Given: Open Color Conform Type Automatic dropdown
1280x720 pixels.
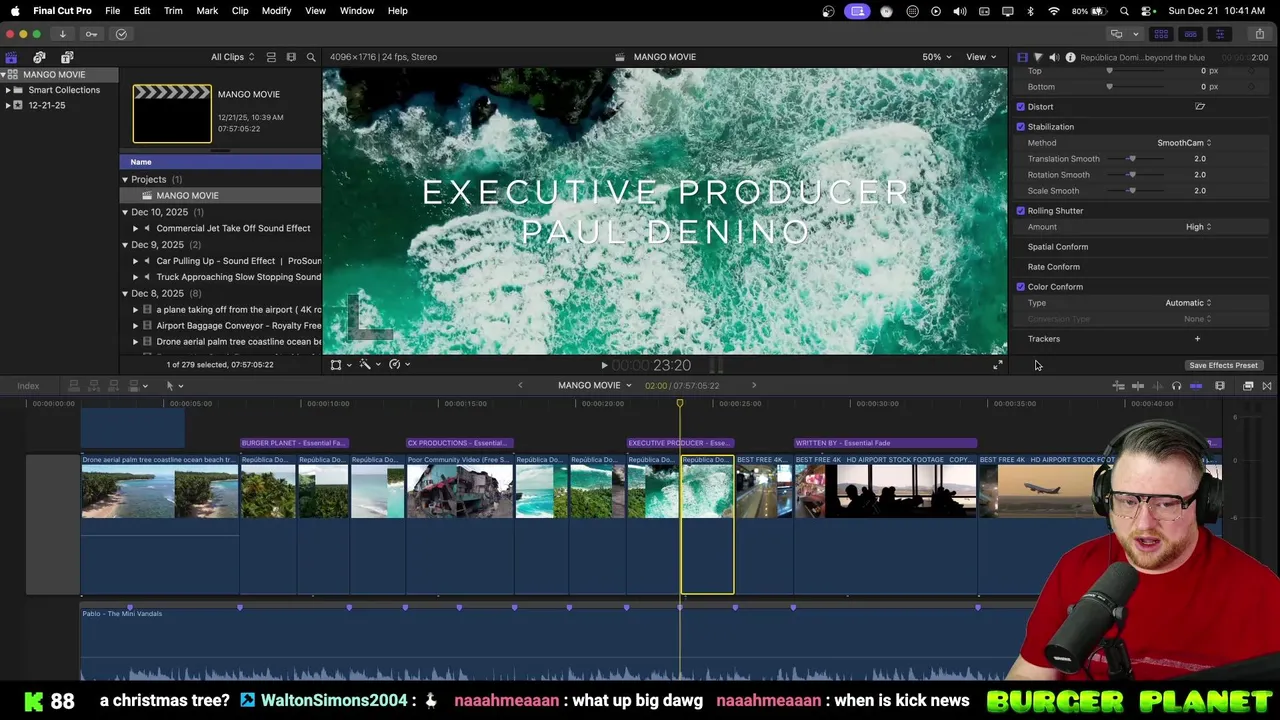Looking at the screenshot, I should 1188,303.
